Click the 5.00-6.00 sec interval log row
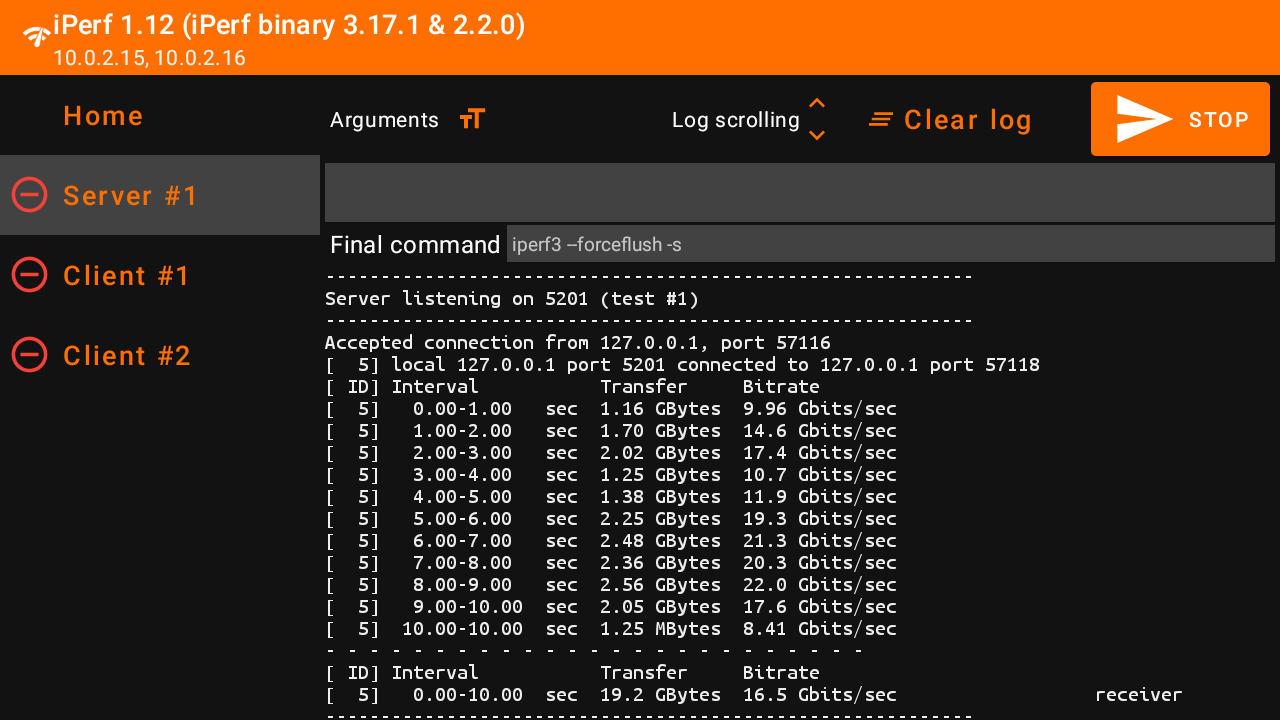Screen dimensions: 1280x720 (x=611, y=519)
